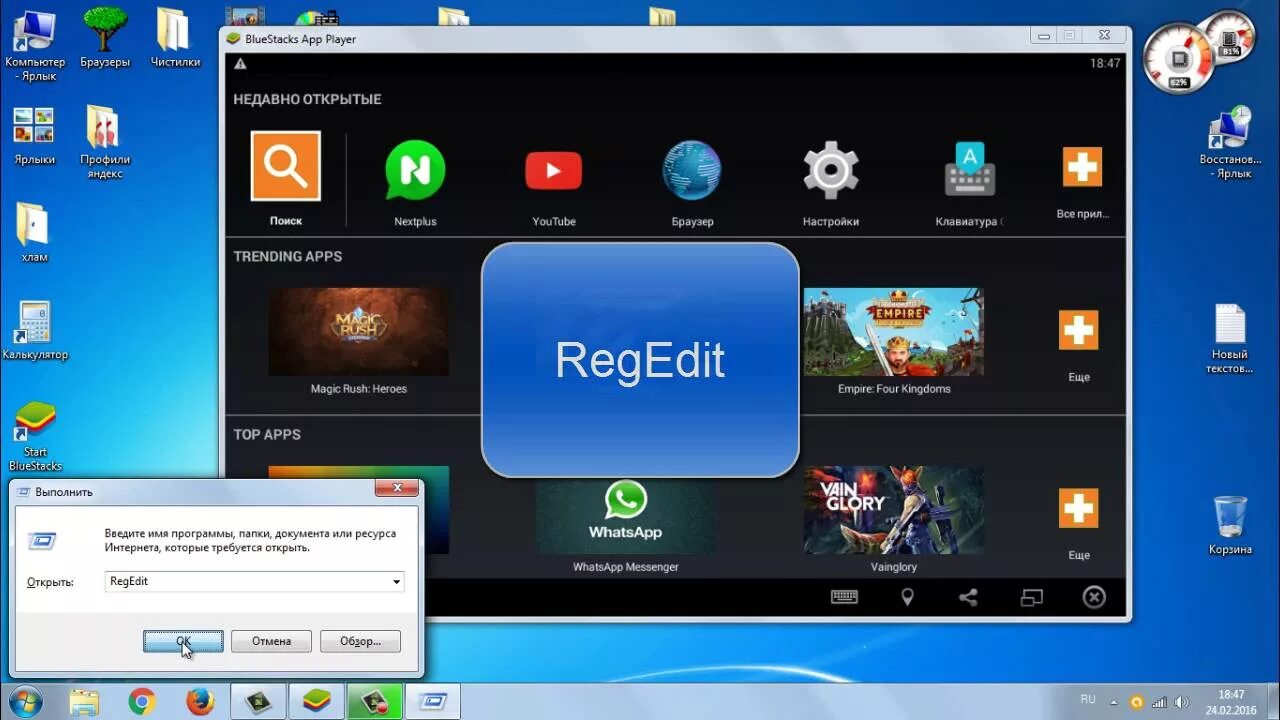Screen dimensions: 1280x720
Task: Click the Еще plus in Trending Apps
Action: point(1078,330)
